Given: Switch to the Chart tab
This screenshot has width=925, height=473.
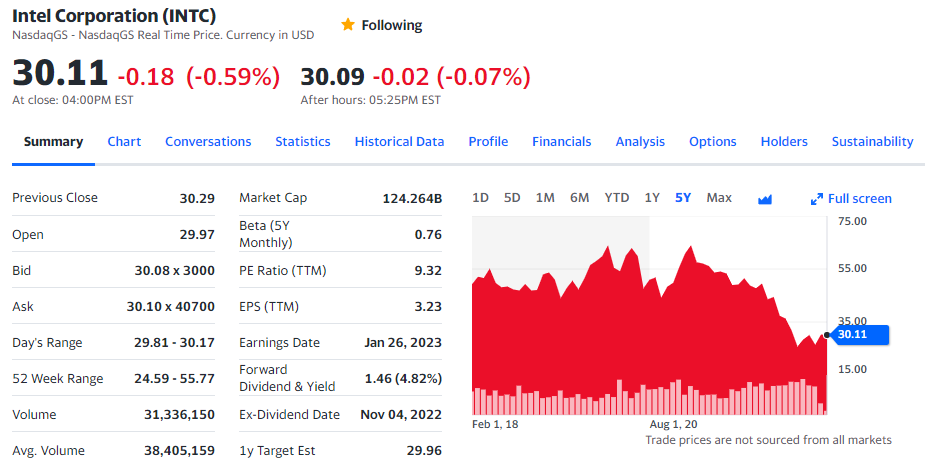Looking at the screenshot, I should pos(124,142).
